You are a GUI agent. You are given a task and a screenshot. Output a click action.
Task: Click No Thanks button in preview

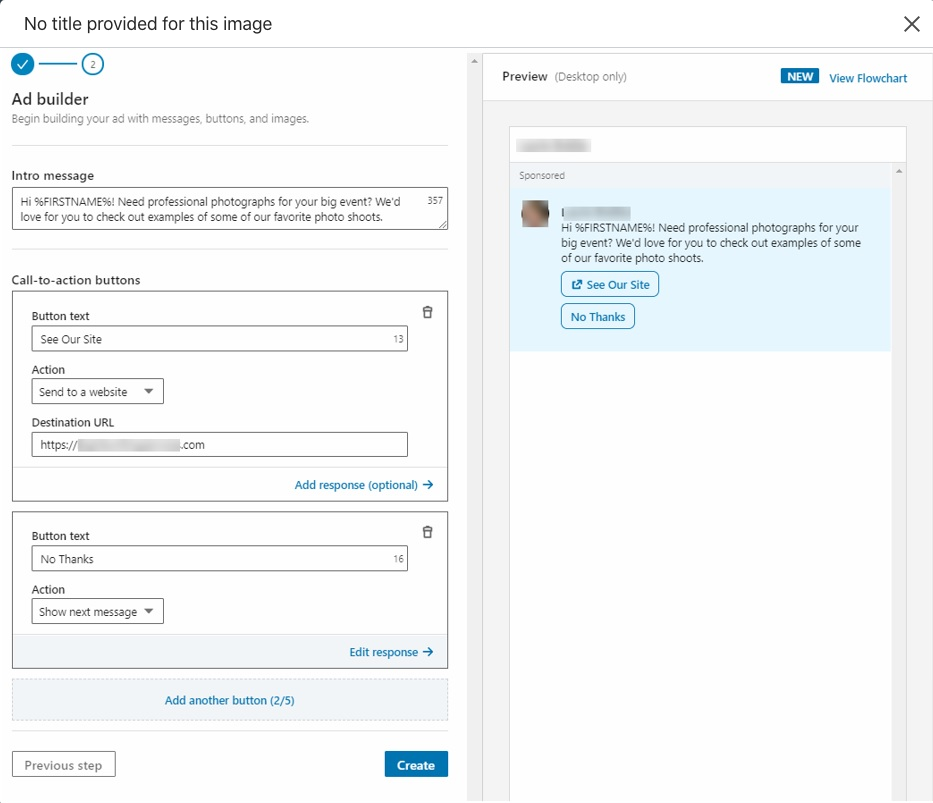(x=597, y=317)
